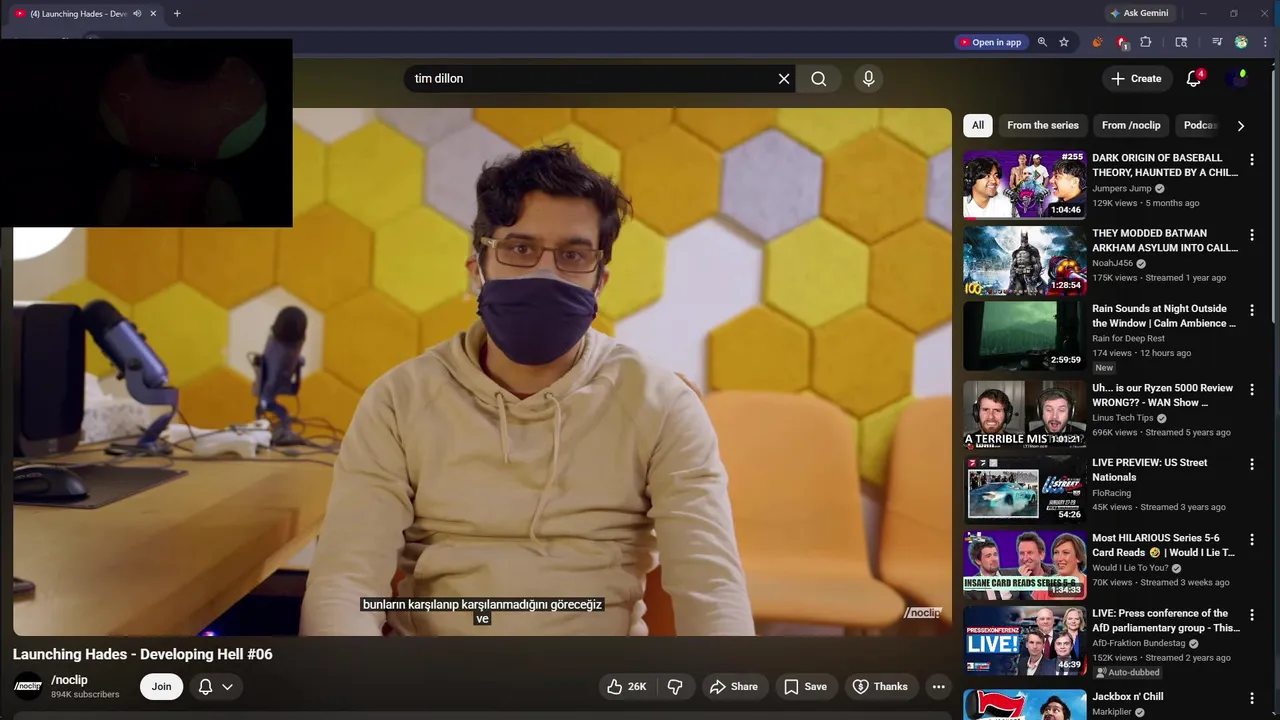The height and width of the screenshot is (720, 1280).
Task: Open the Chrome three-dot menu
Action: [1265, 42]
